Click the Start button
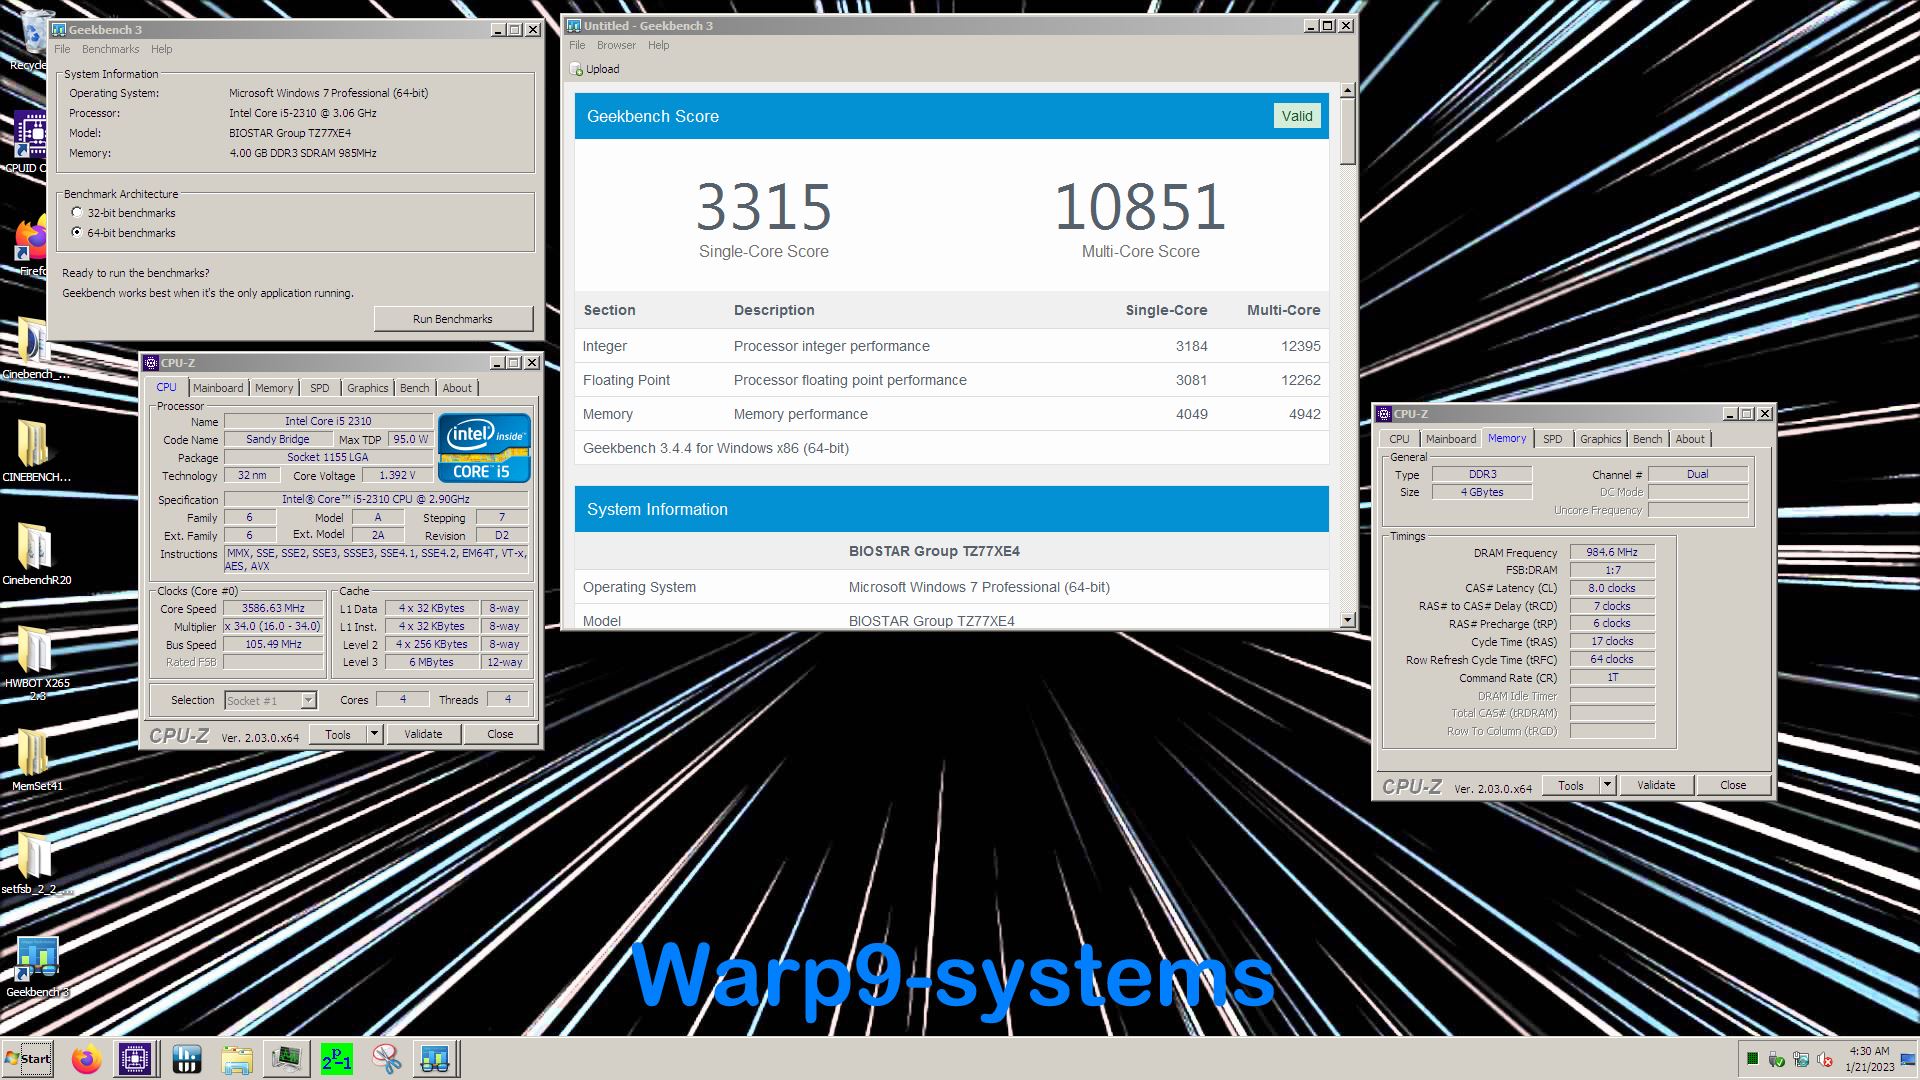The width and height of the screenshot is (1920, 1080). click(x=28, y=1059)
